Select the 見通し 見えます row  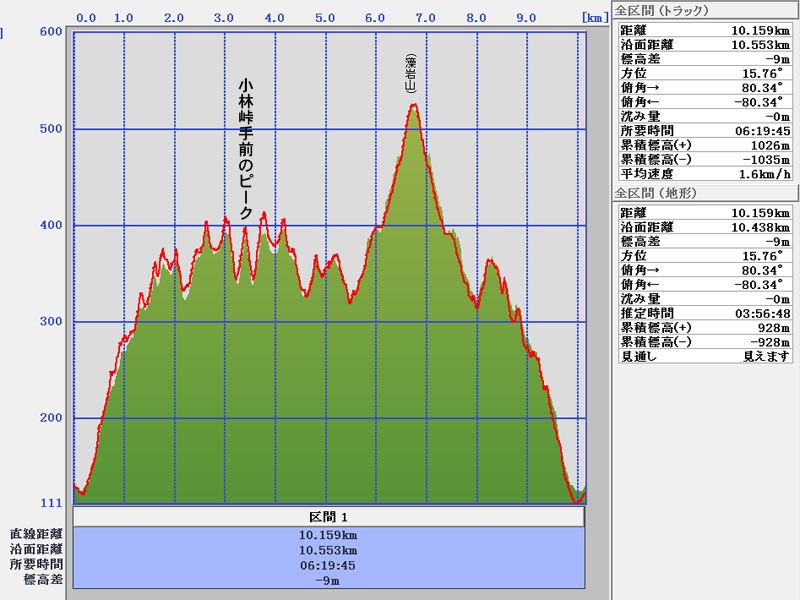coord(705,356)
